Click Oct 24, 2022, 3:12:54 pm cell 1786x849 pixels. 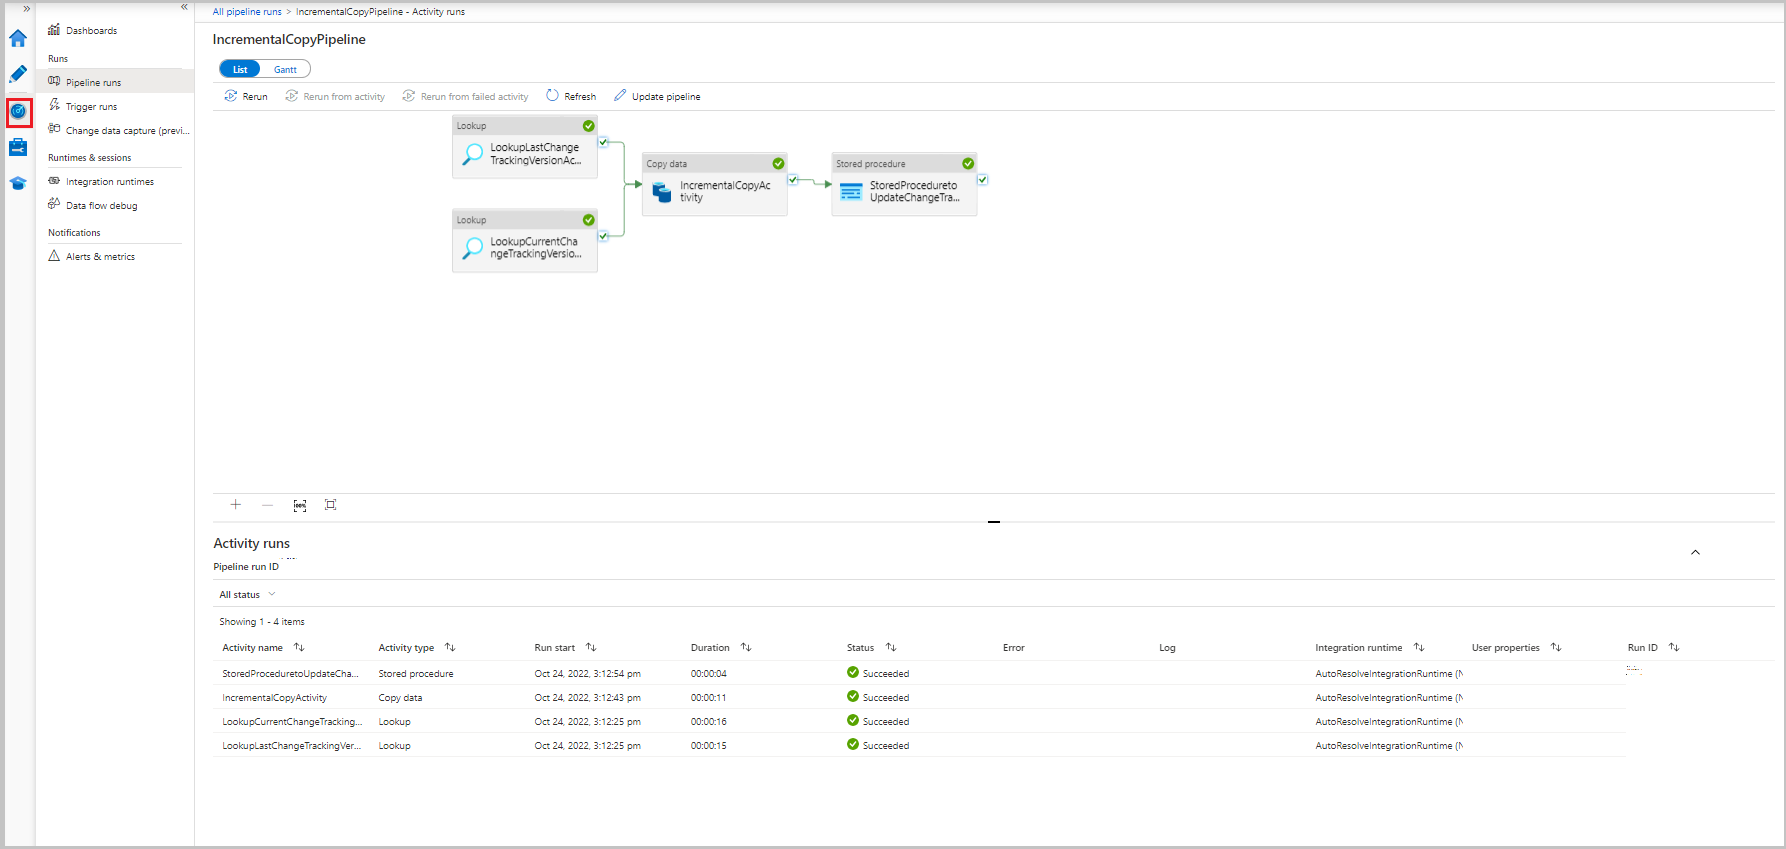pyautogui.click(x=587, y=674)
